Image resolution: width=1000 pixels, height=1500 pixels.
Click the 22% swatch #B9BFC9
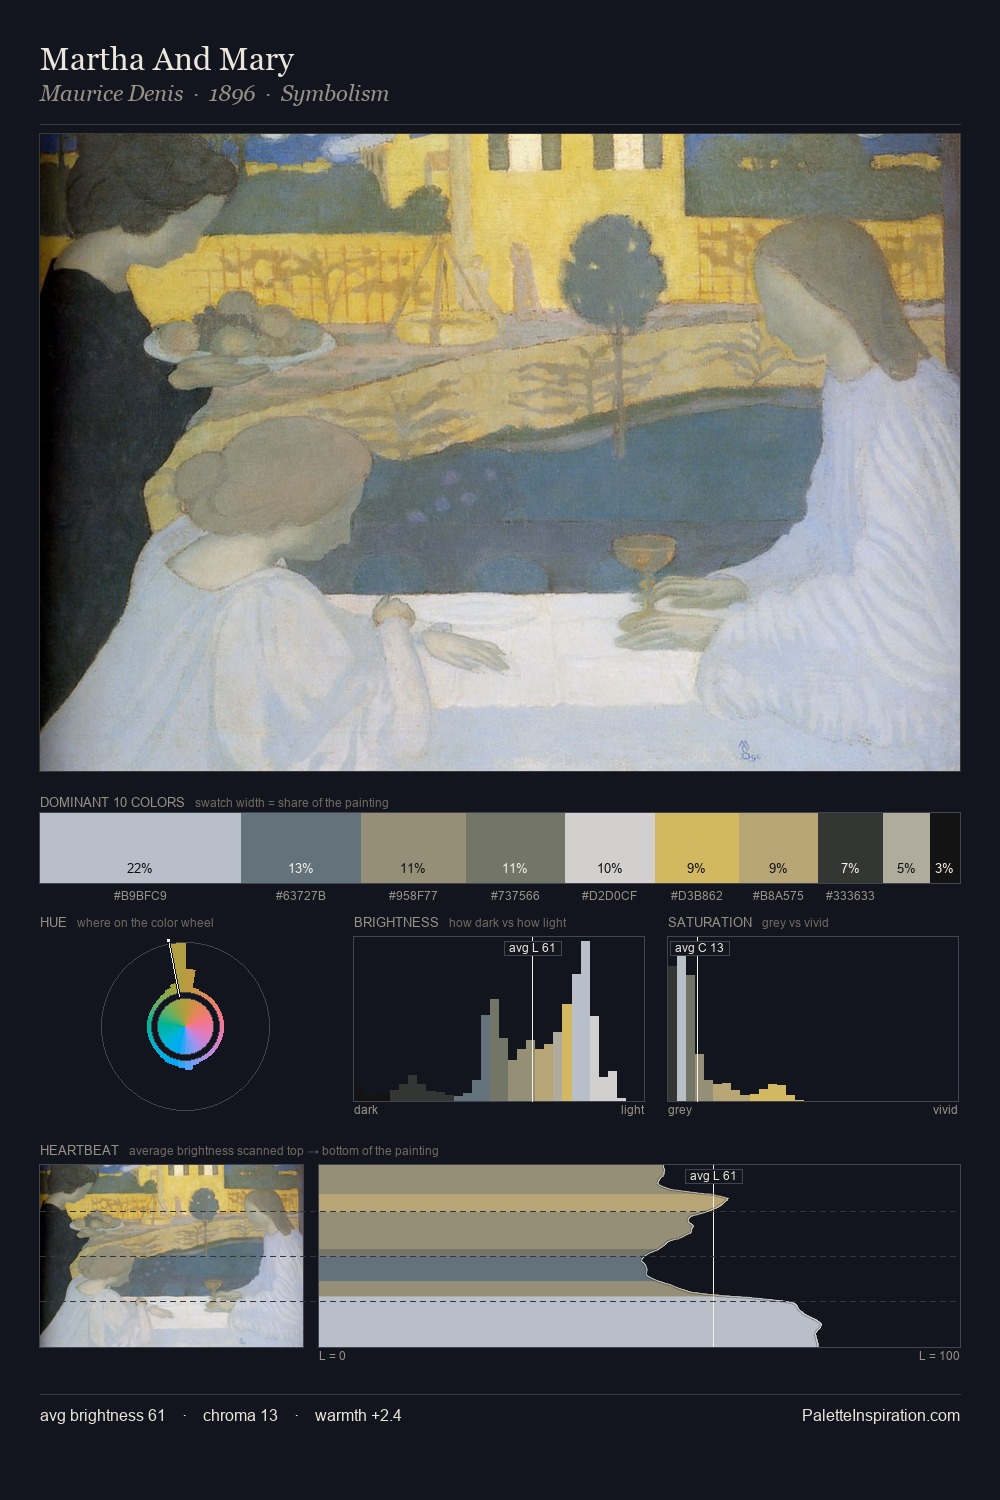click(140, 848)
